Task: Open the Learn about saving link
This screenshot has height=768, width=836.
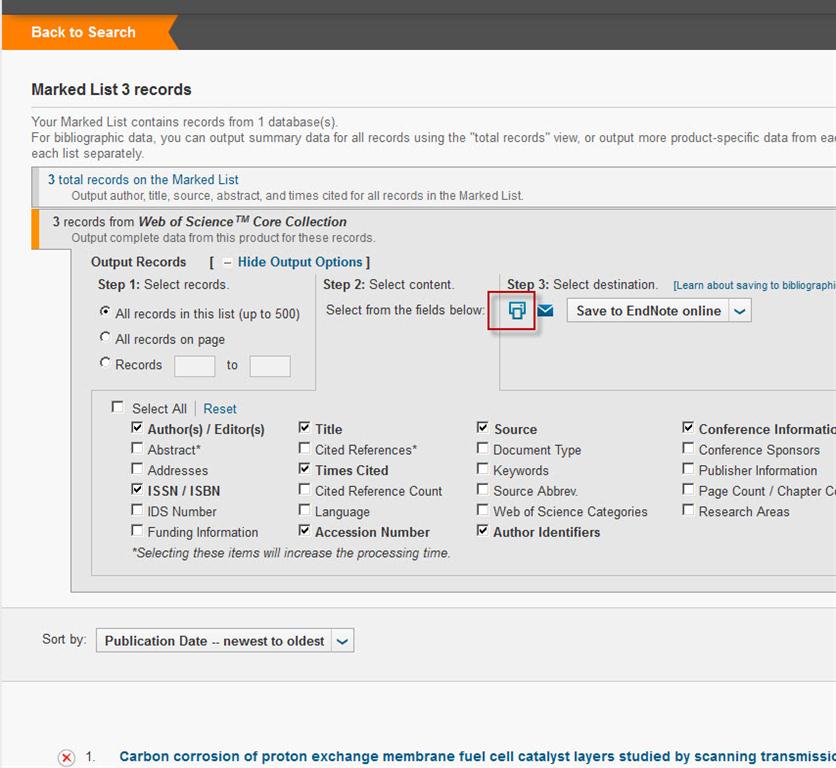Action: point(753,286)
